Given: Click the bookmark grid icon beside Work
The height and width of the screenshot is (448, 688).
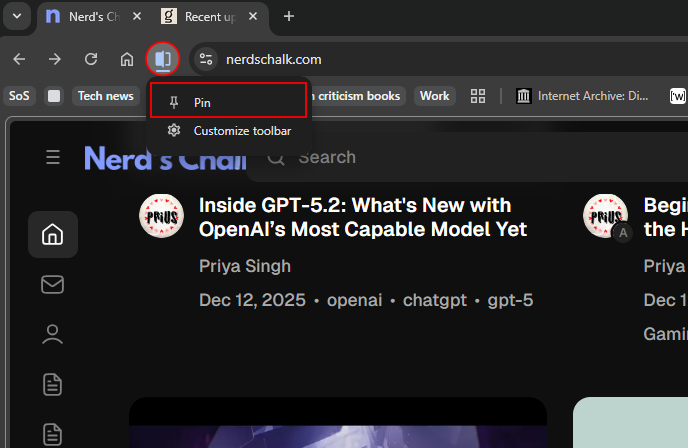Looking at the screenshot, I should 478,96.
